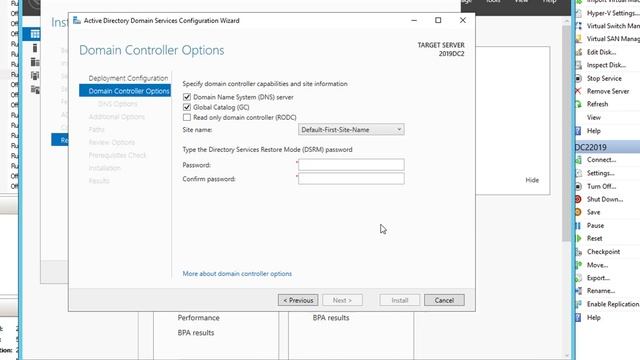The height and width of the screenshot is (360, 640).
Task: Open Edit Disk action
Action: [x=601, y=52]
